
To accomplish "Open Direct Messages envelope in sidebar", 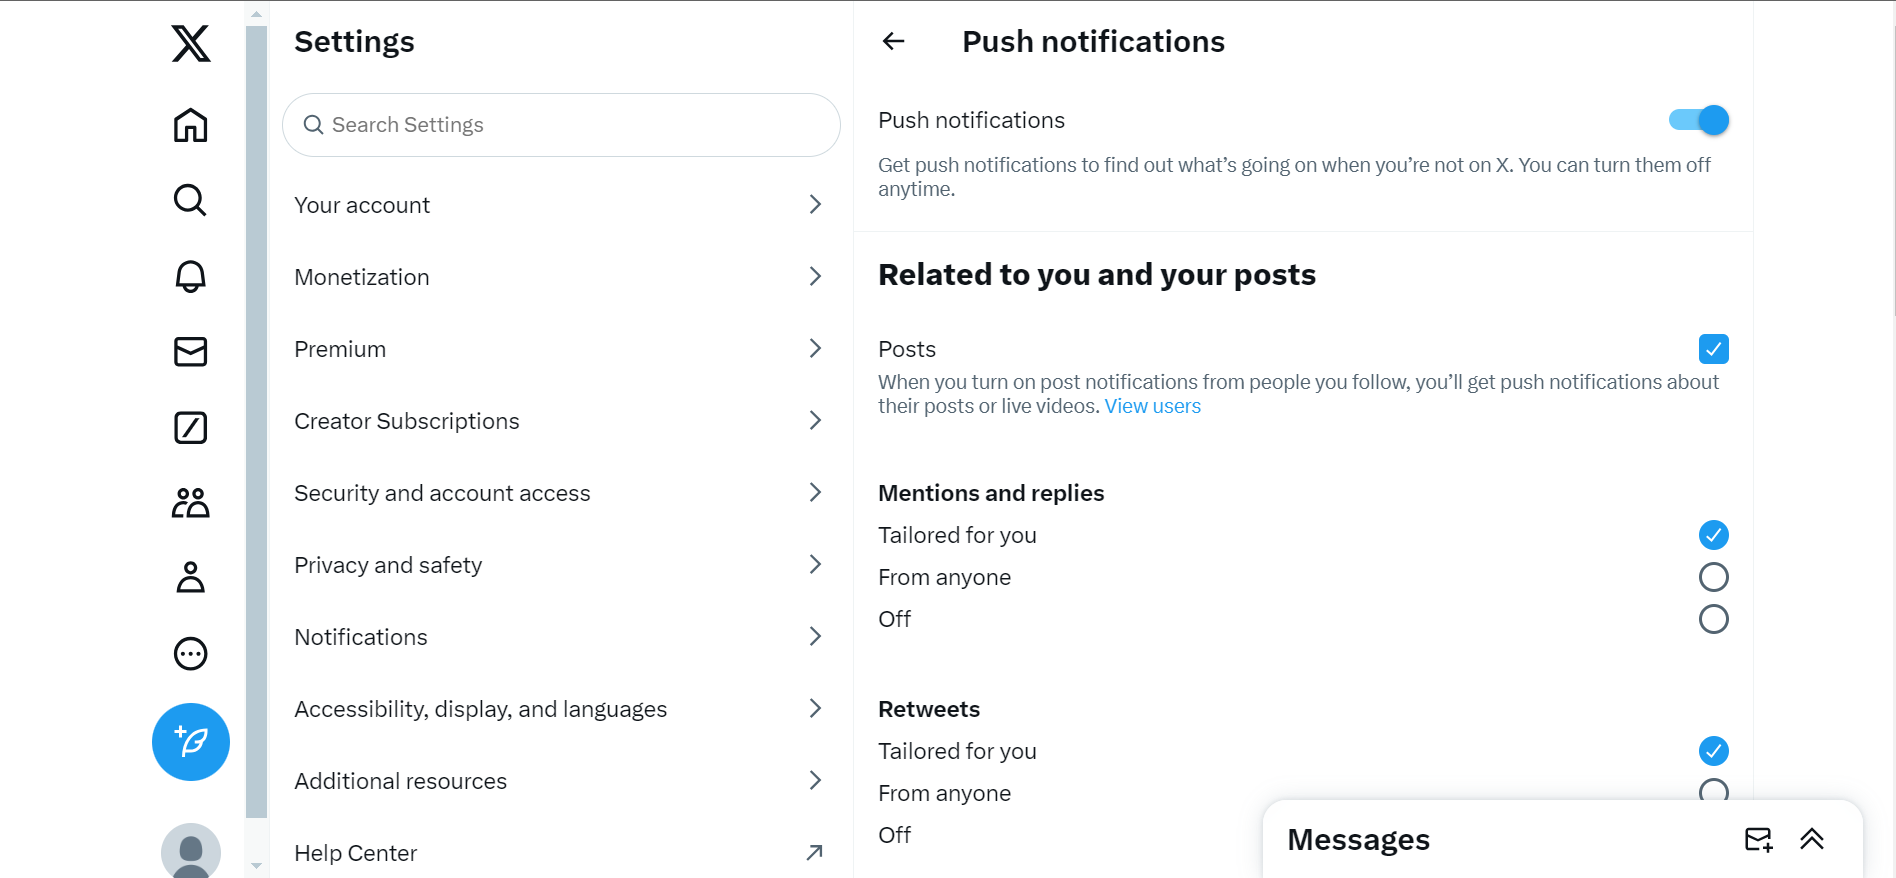I will tap(190, 352).
